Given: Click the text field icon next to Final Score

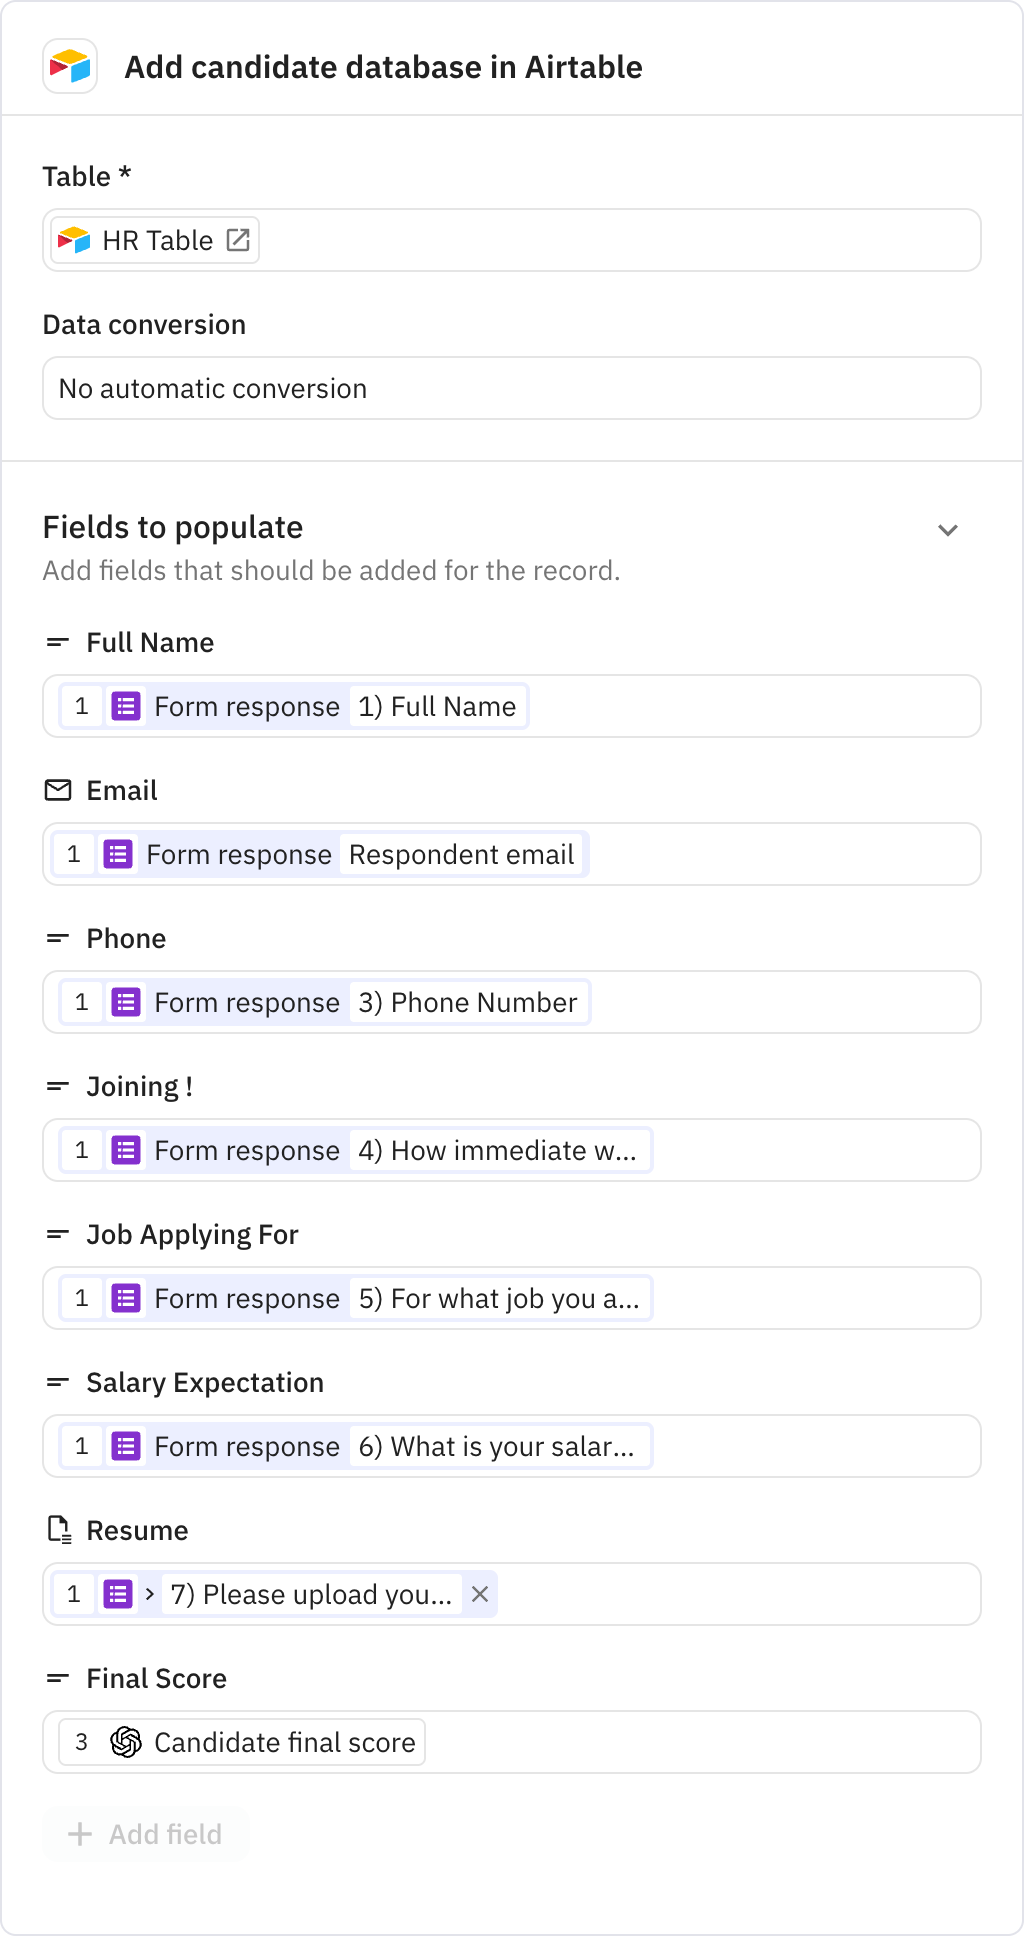Looking at the screenshot, I should tap(58, 1678).
